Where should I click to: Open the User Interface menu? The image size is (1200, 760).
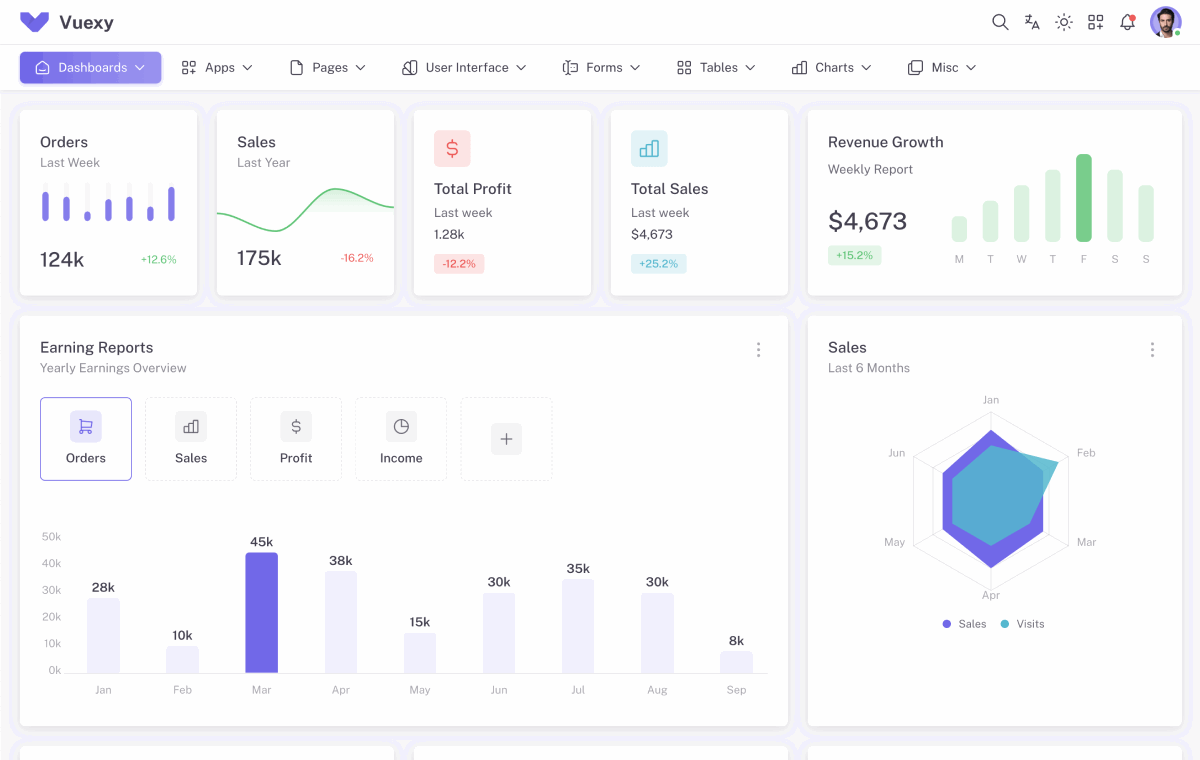(x=464, y=68)
